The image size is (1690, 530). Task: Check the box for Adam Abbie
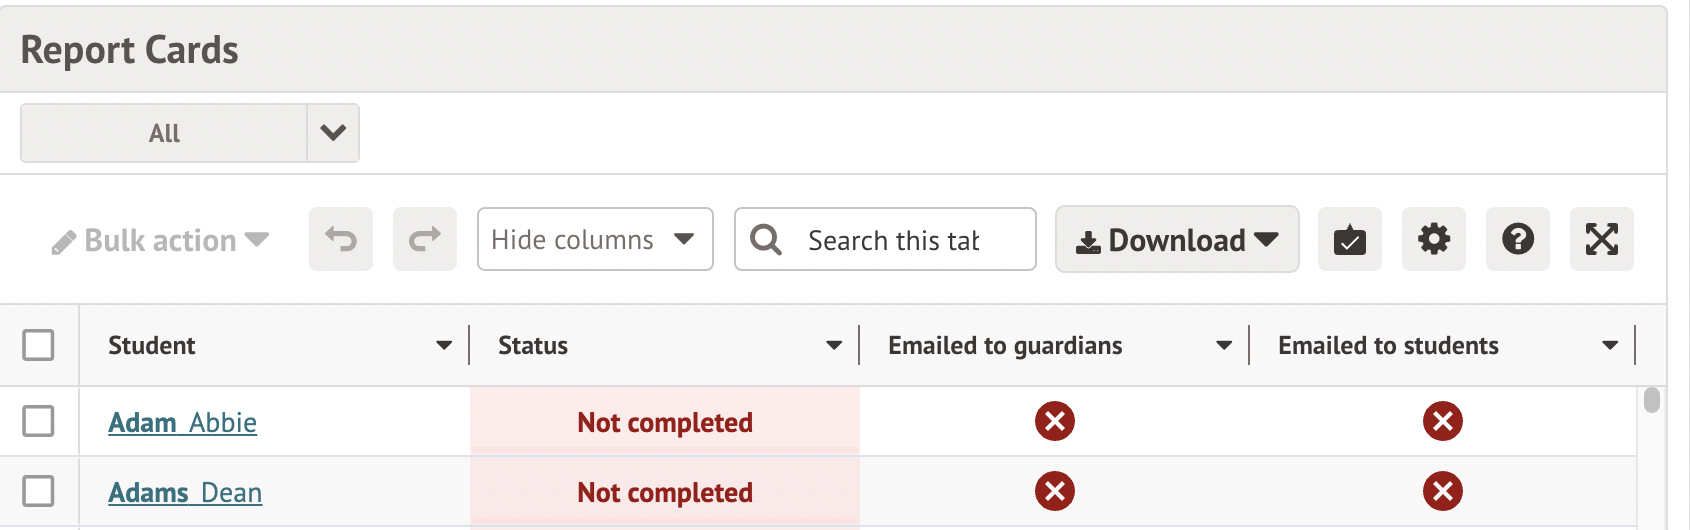click(39, 422)
